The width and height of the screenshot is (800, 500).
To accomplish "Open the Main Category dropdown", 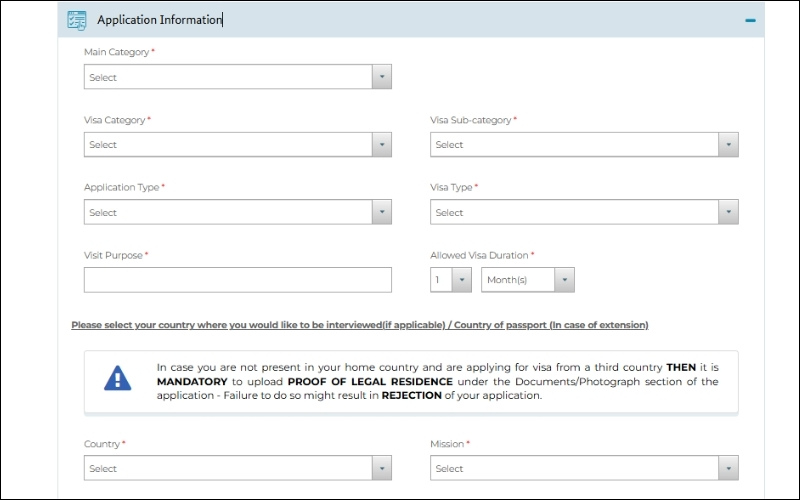I will point(228,77).
